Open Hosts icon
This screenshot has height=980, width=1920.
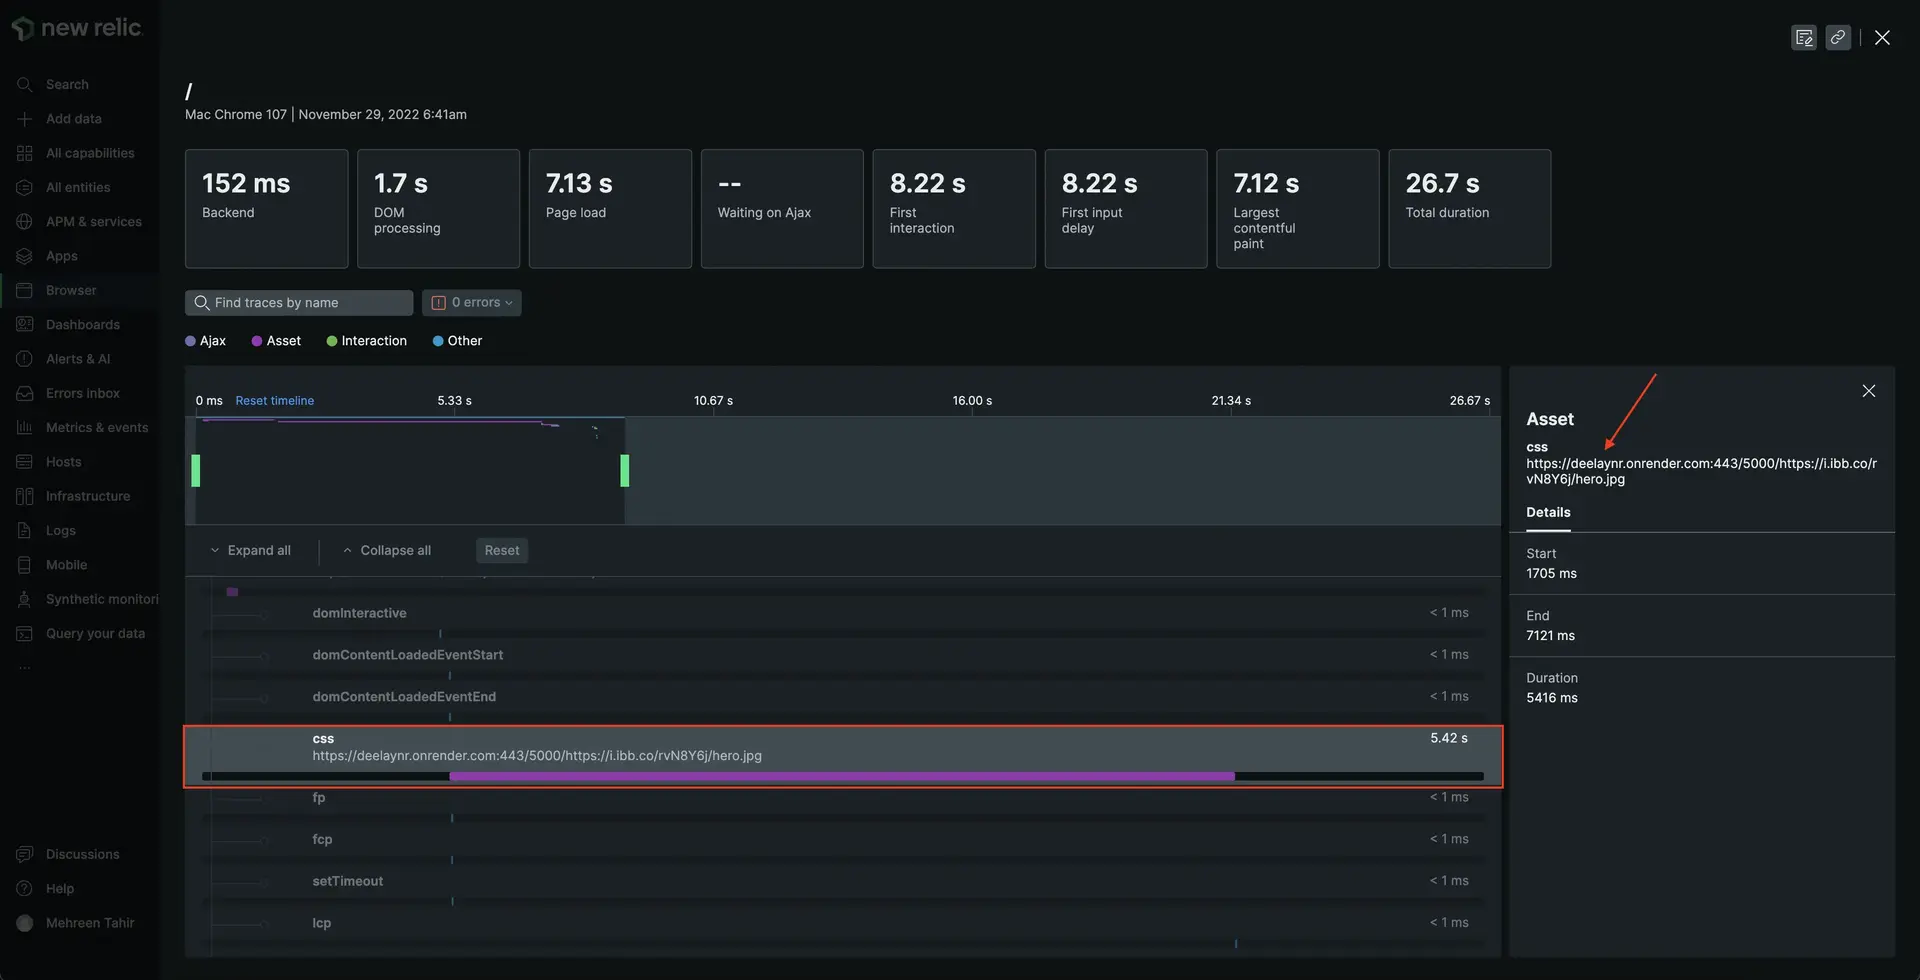tap(25, 462)
